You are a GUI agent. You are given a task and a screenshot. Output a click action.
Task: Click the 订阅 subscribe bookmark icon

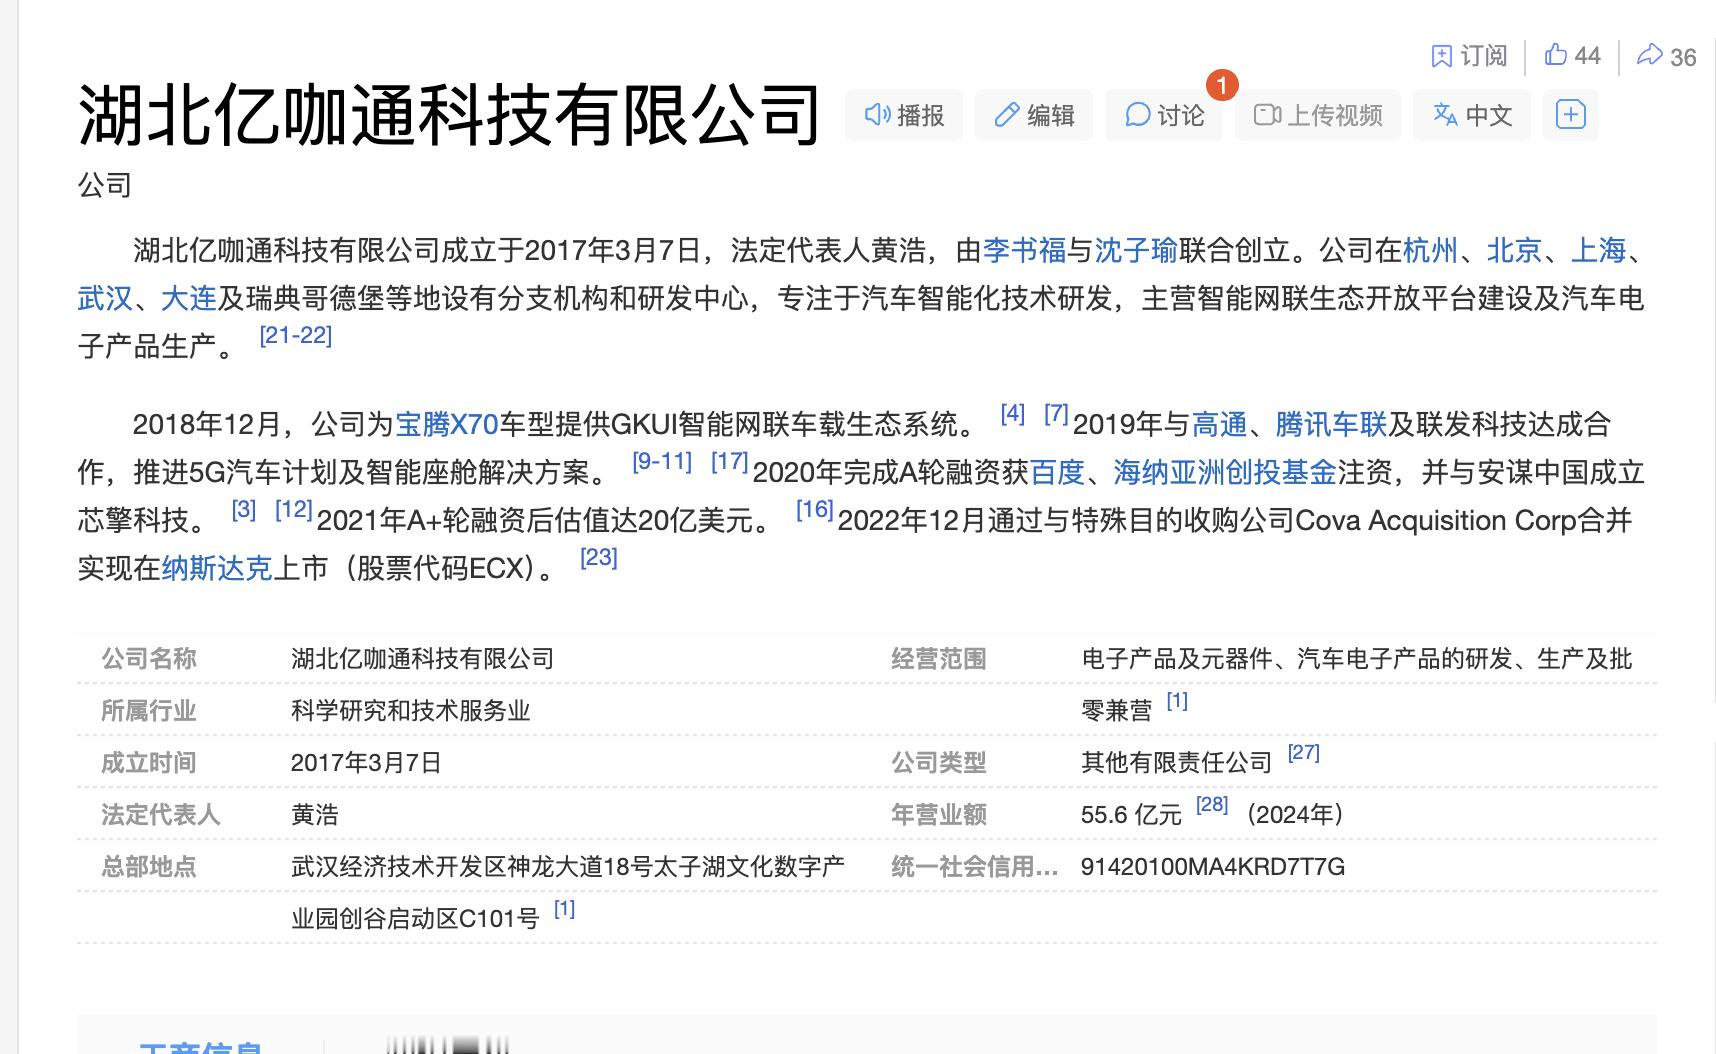[1441, 56]
